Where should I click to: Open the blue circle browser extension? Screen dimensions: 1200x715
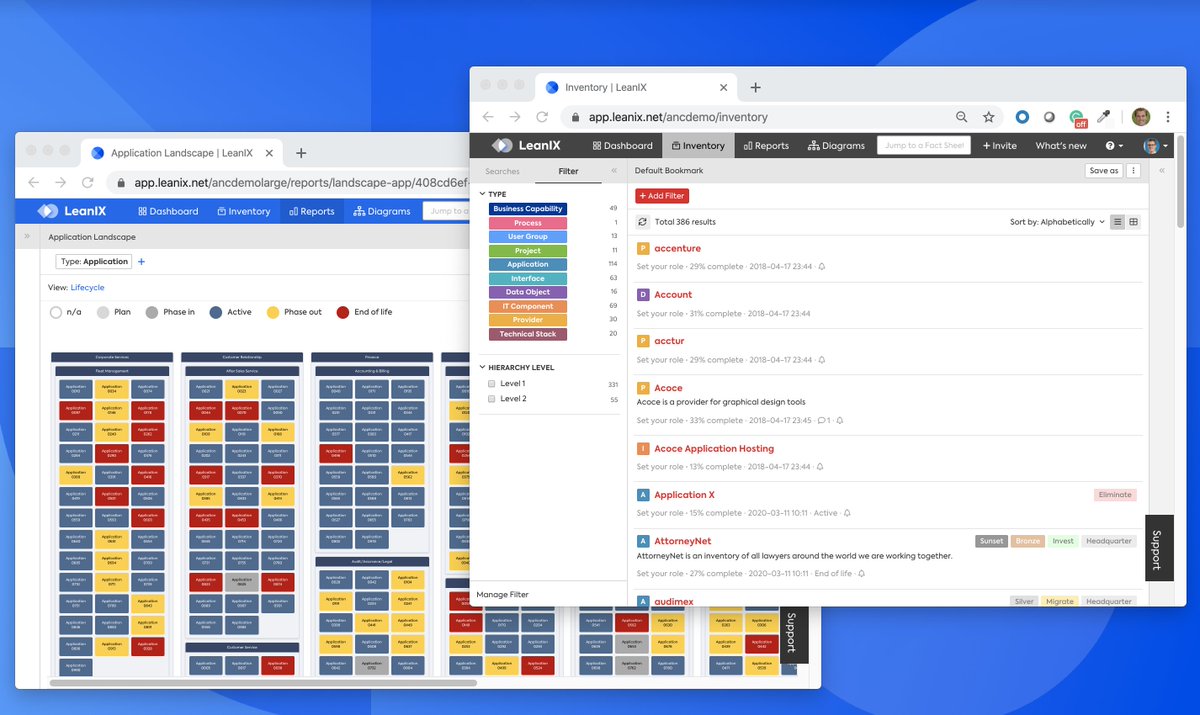1022,117
